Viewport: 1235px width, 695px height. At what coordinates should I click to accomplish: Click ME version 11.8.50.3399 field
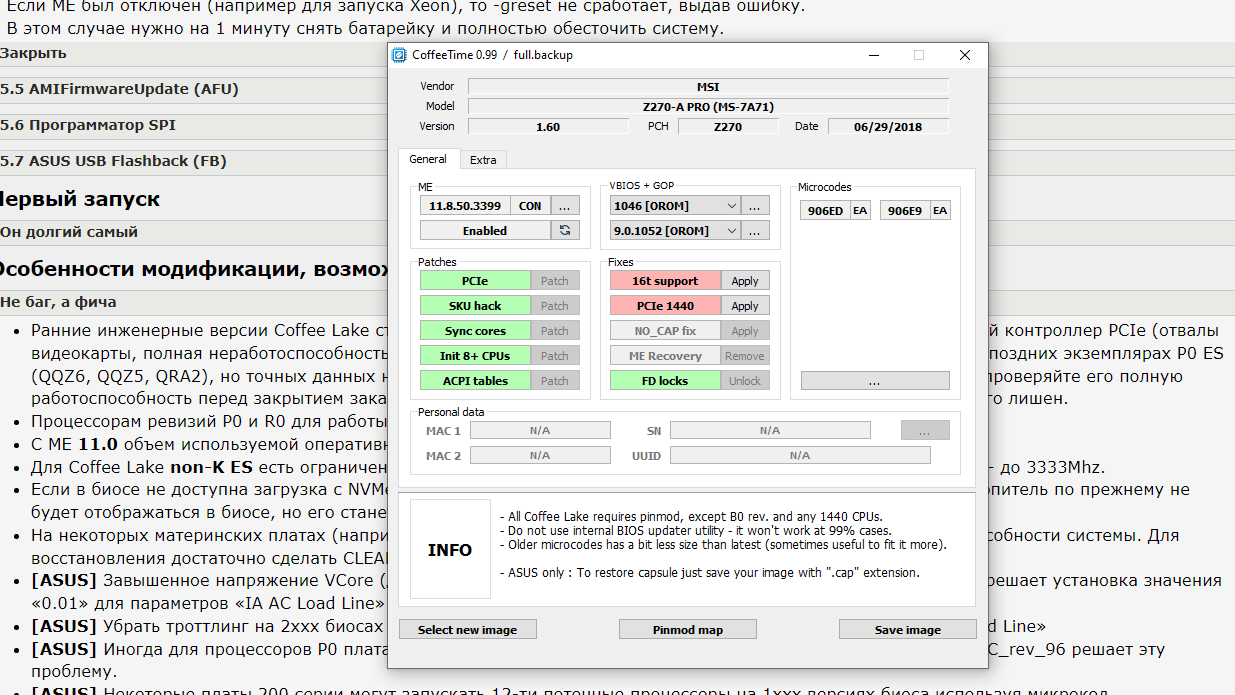465,205
